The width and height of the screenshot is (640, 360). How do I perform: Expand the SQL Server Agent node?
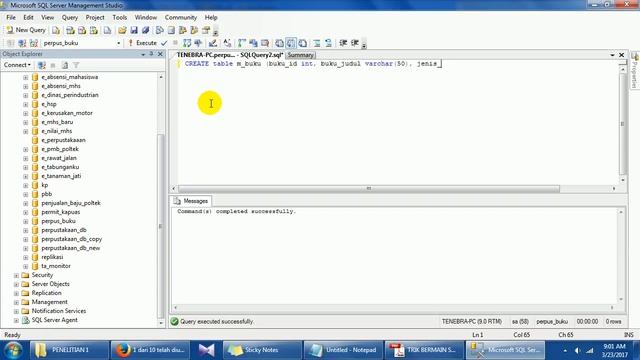[x=16, y=320]
